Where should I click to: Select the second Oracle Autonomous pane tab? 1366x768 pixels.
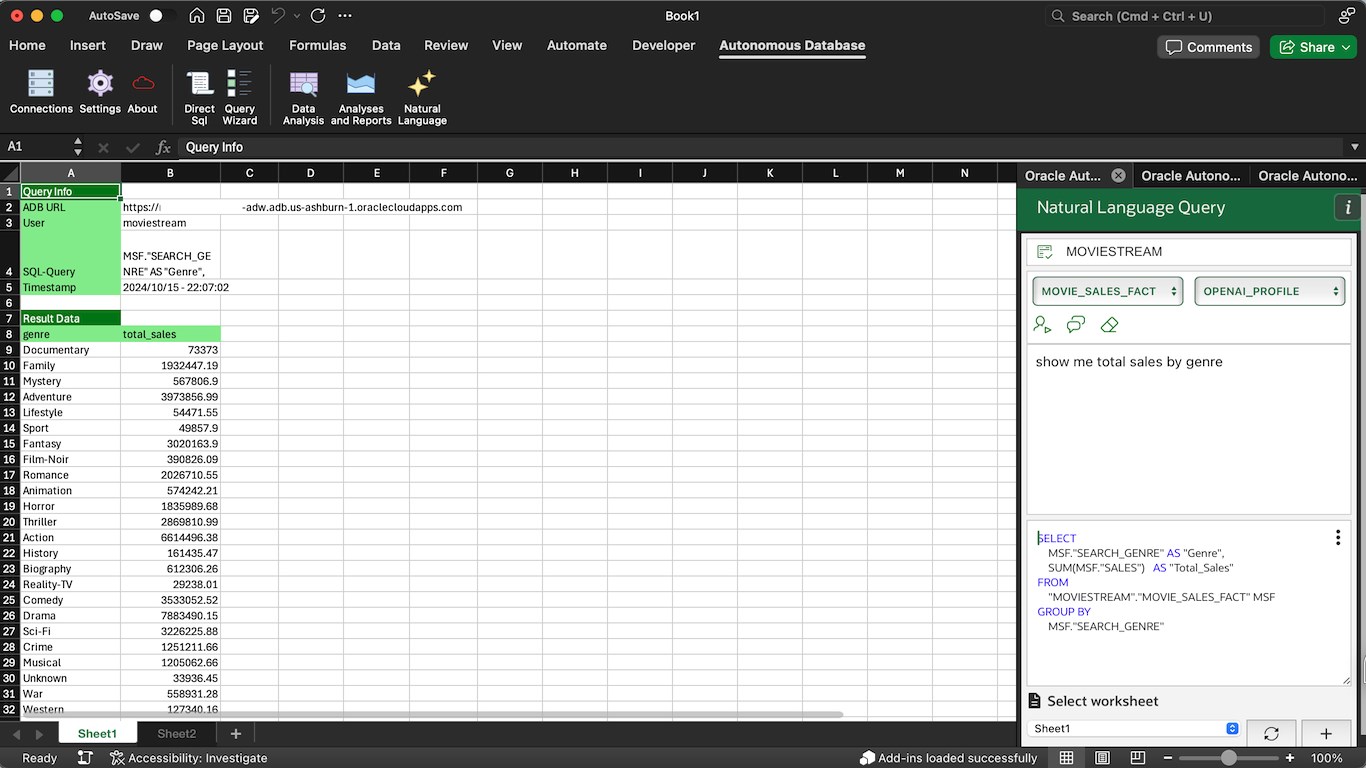(x=1191, y=175)
